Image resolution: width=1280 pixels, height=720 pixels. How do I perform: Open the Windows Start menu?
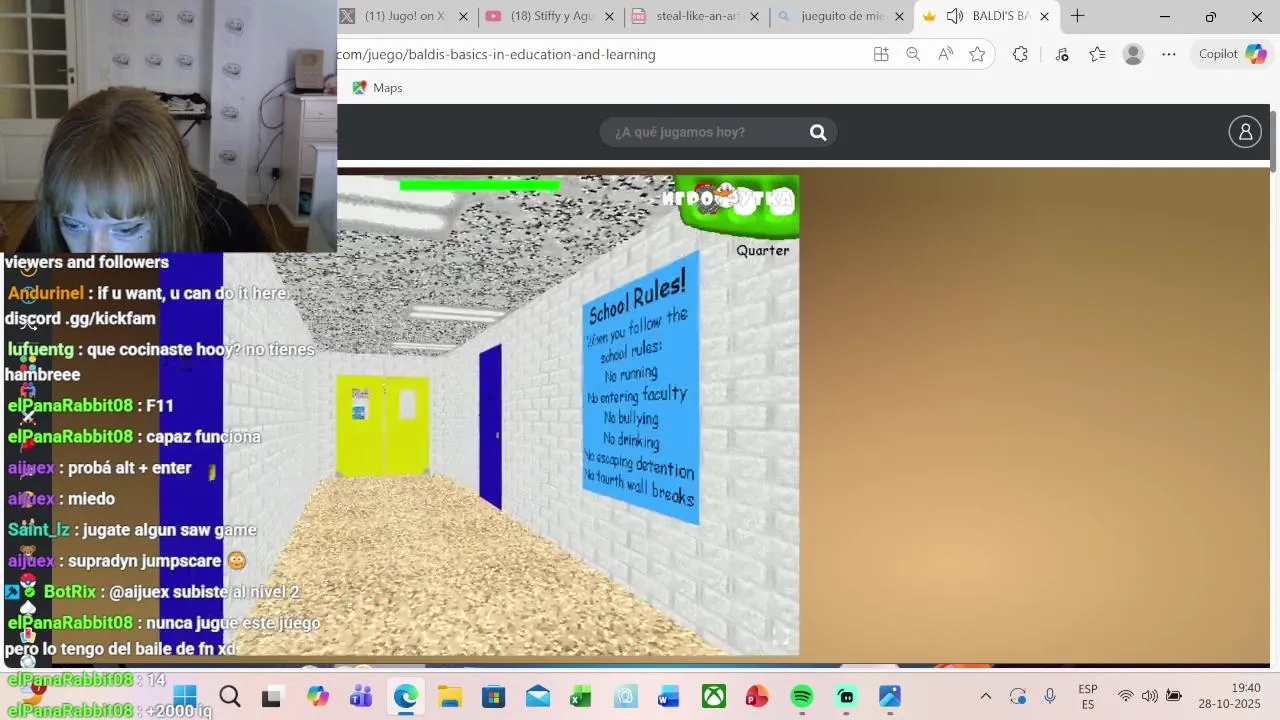click(x=185, y=696)
